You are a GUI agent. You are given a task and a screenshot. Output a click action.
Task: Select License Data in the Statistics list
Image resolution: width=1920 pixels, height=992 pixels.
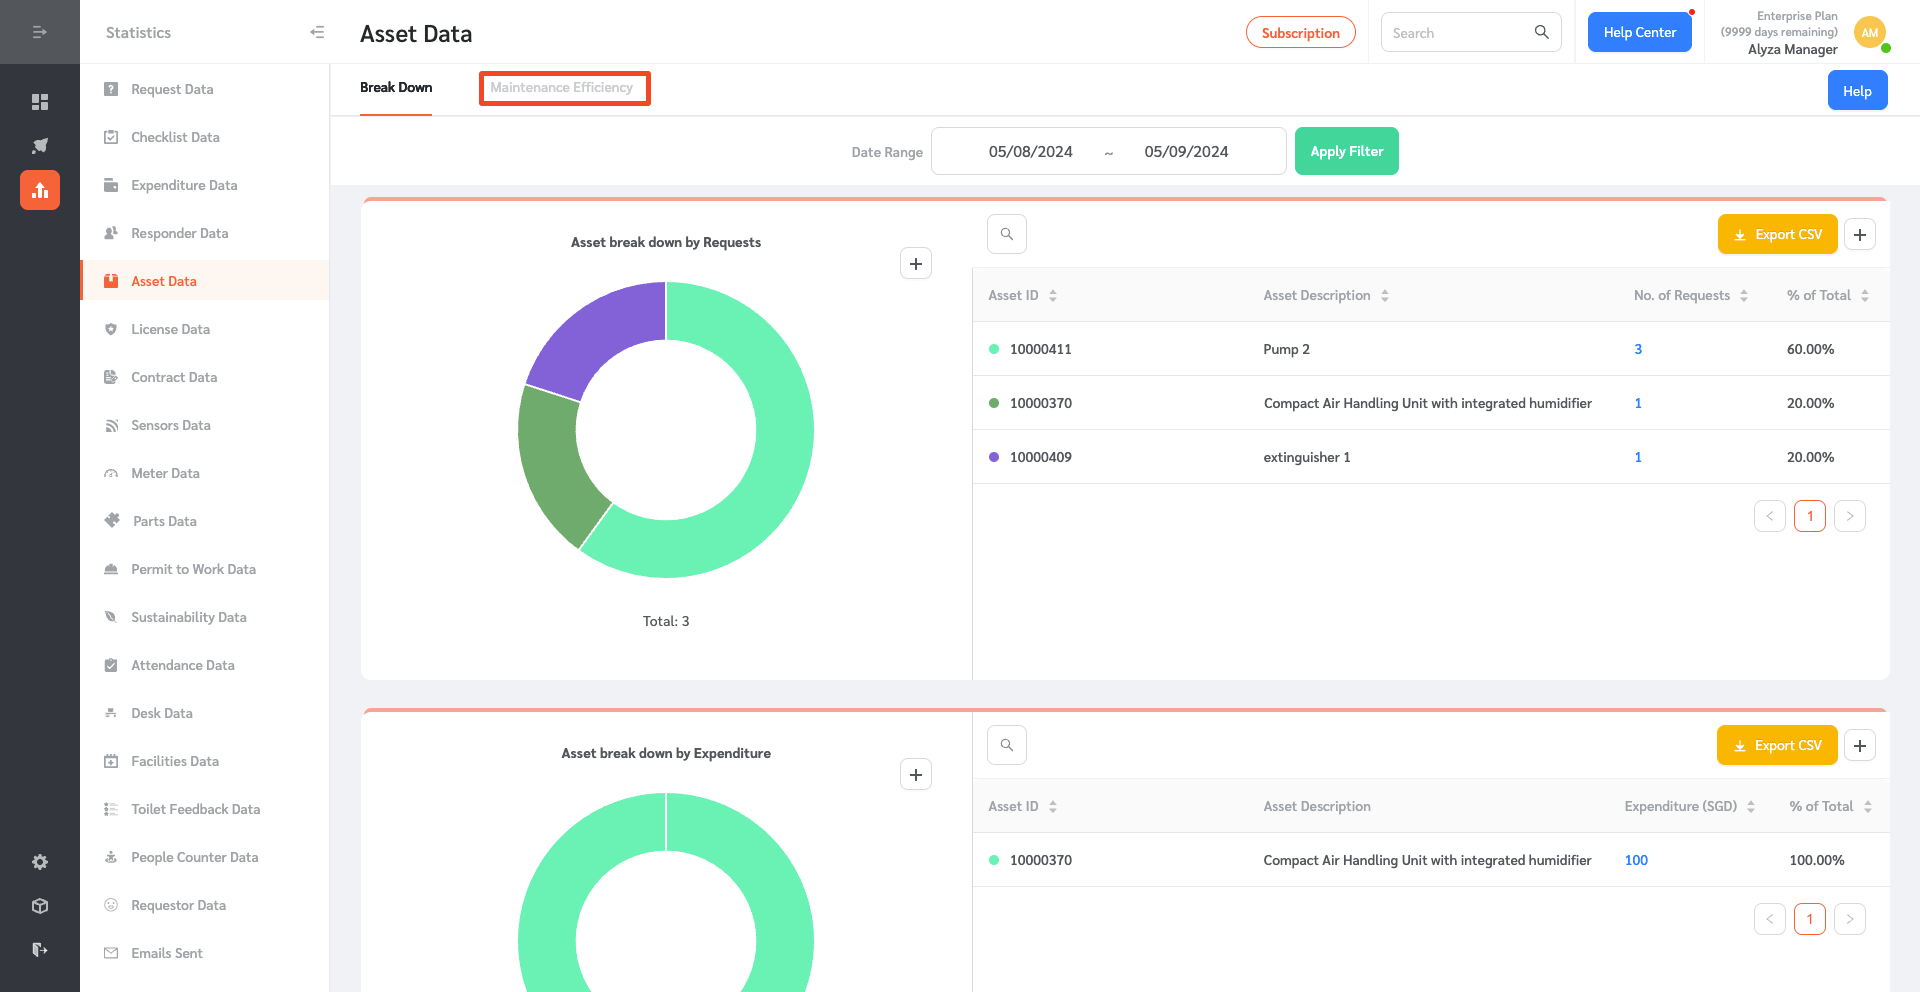click(171, 329)
